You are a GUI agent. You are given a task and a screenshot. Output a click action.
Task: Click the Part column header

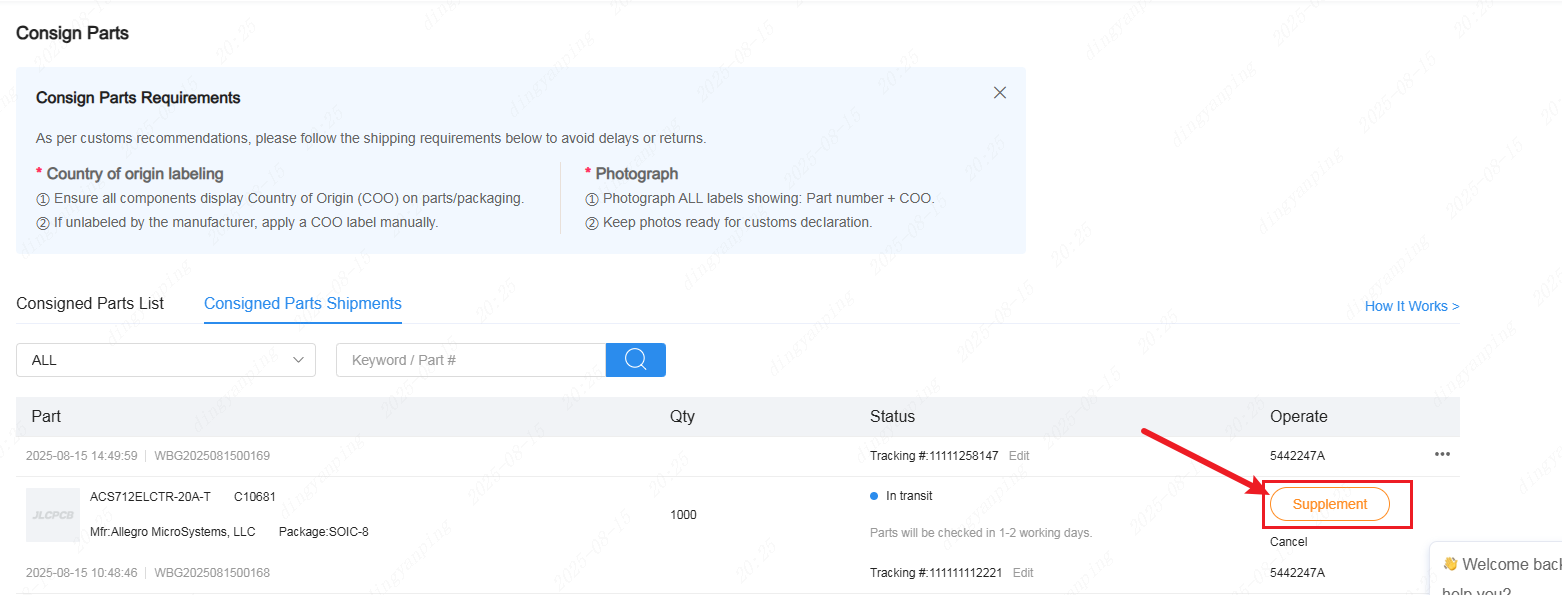tap(46, 416)
